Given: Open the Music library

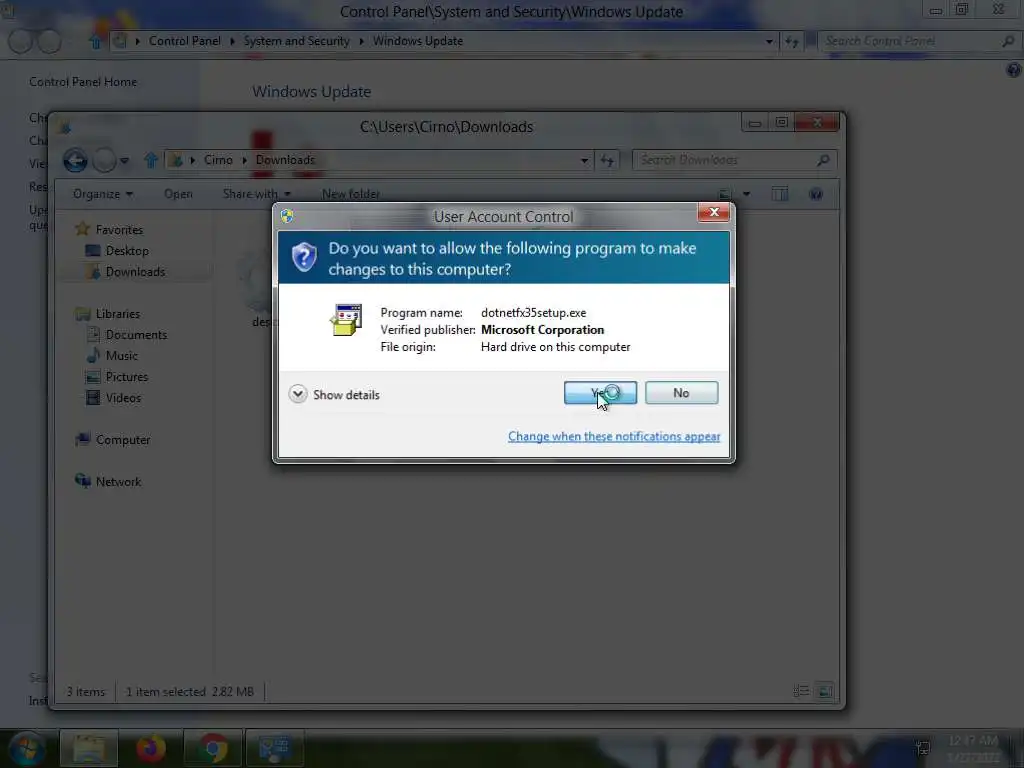Looking at the screenshot, I should [x=121, y=356].
